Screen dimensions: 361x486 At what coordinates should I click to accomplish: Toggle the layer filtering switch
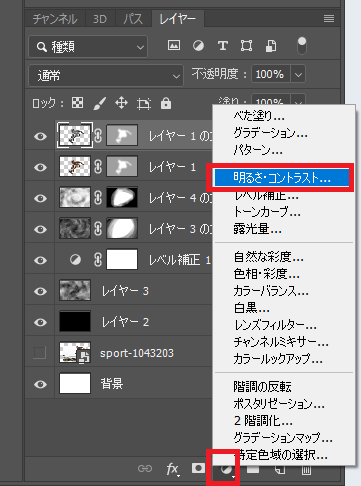pyautogui.click(x=302, y=46)
